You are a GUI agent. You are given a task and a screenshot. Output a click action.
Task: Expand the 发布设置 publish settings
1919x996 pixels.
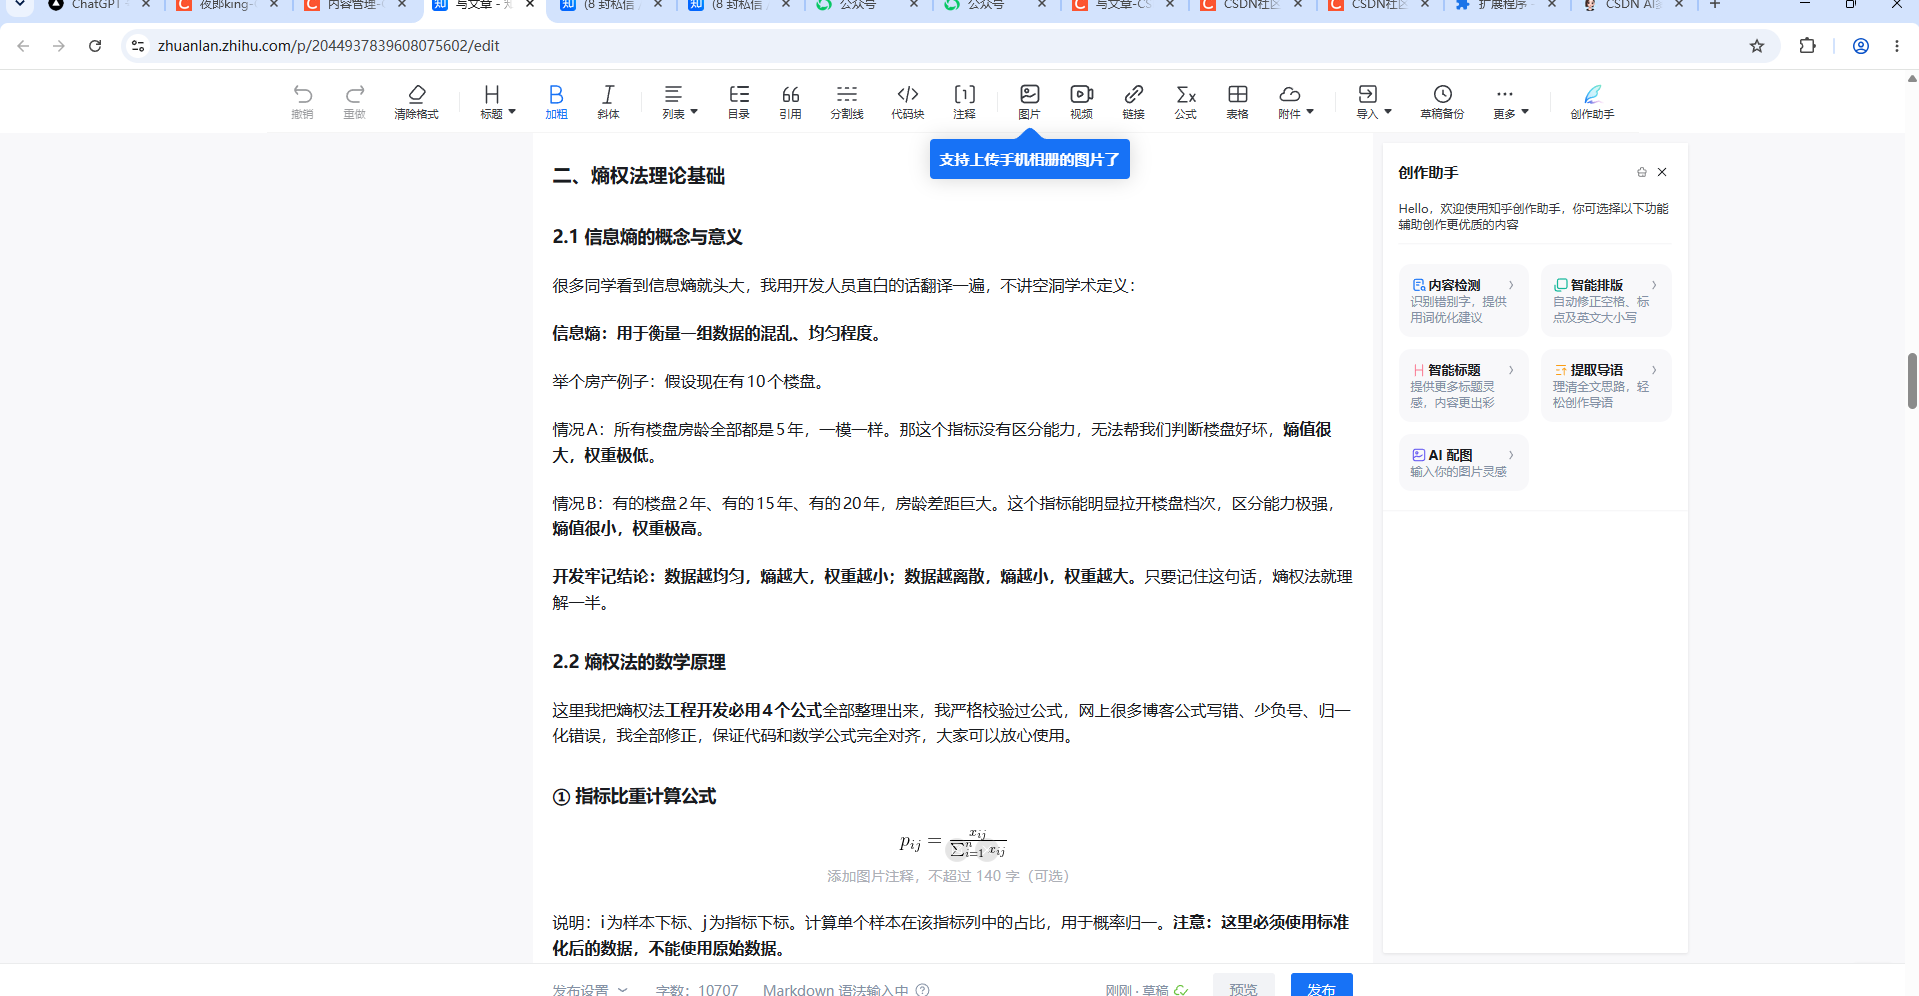pyautogui.click(x=590, y=989)
